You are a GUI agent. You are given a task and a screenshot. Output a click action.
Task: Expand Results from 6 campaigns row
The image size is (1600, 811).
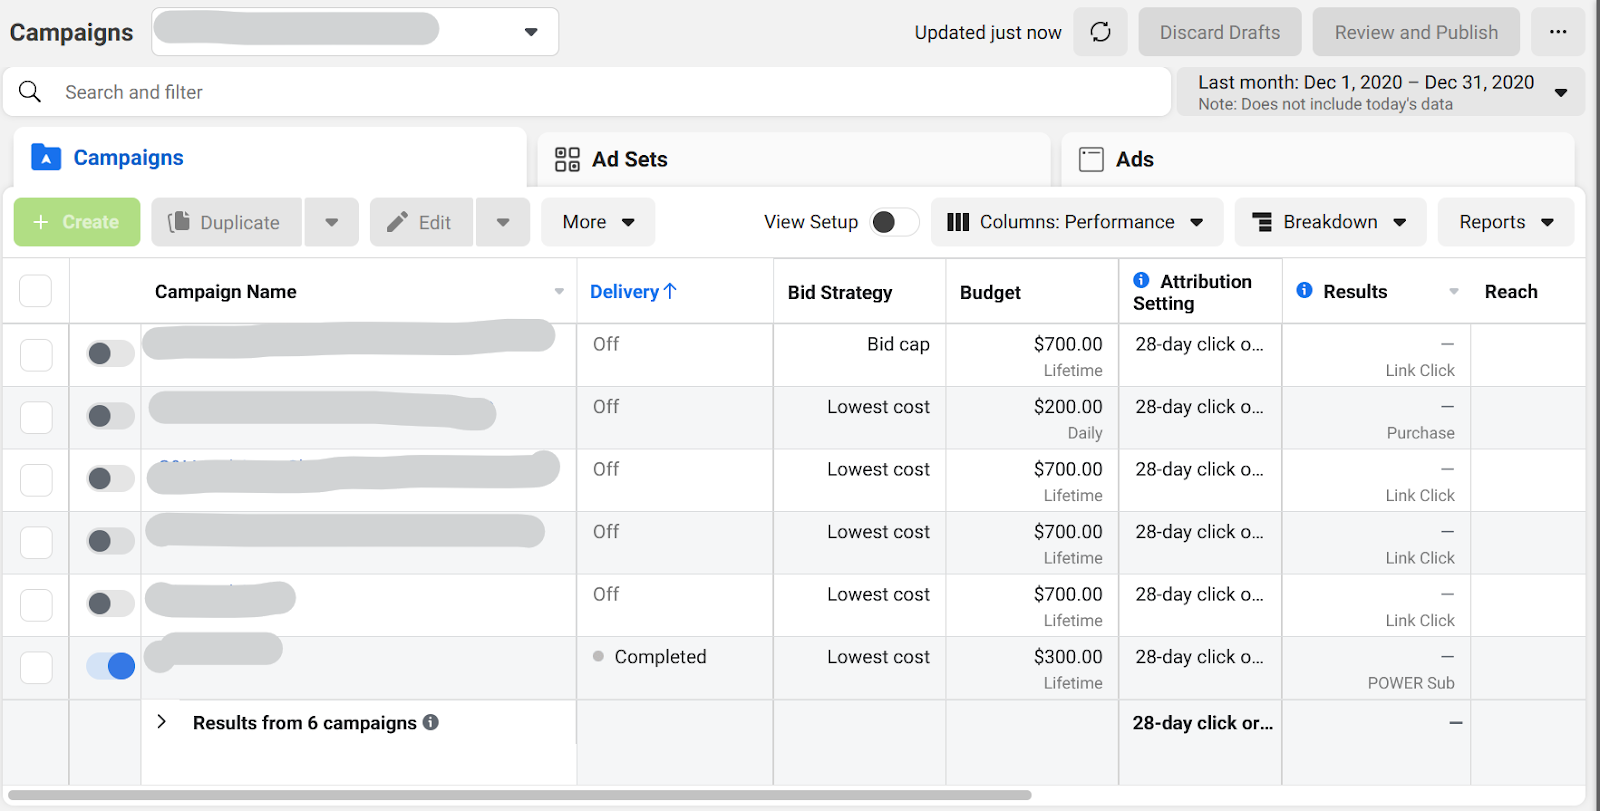coord(162,722)
